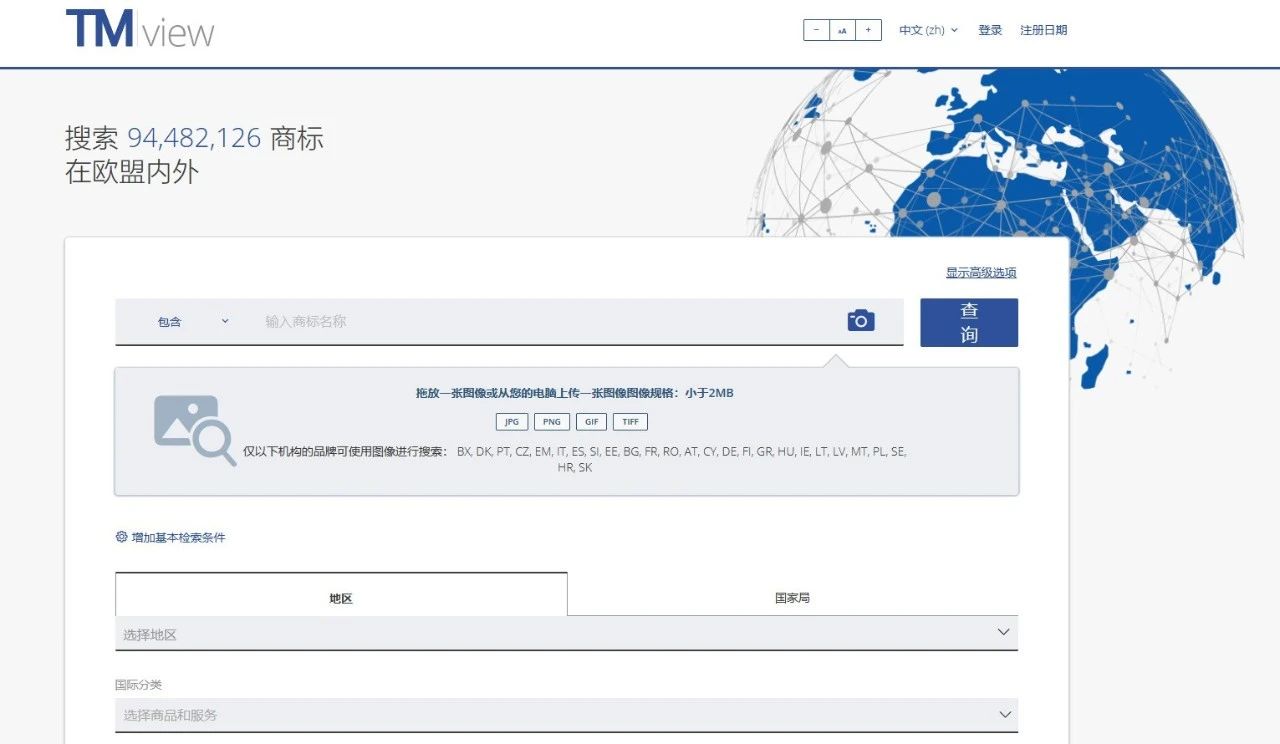
Task: Click the gear icon beside 增加基本检索条件
Action: point(122,537)
